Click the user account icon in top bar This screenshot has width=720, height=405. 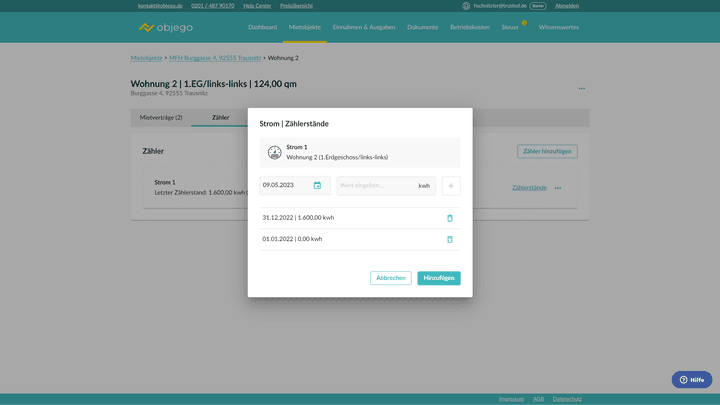tap(466, 5)
